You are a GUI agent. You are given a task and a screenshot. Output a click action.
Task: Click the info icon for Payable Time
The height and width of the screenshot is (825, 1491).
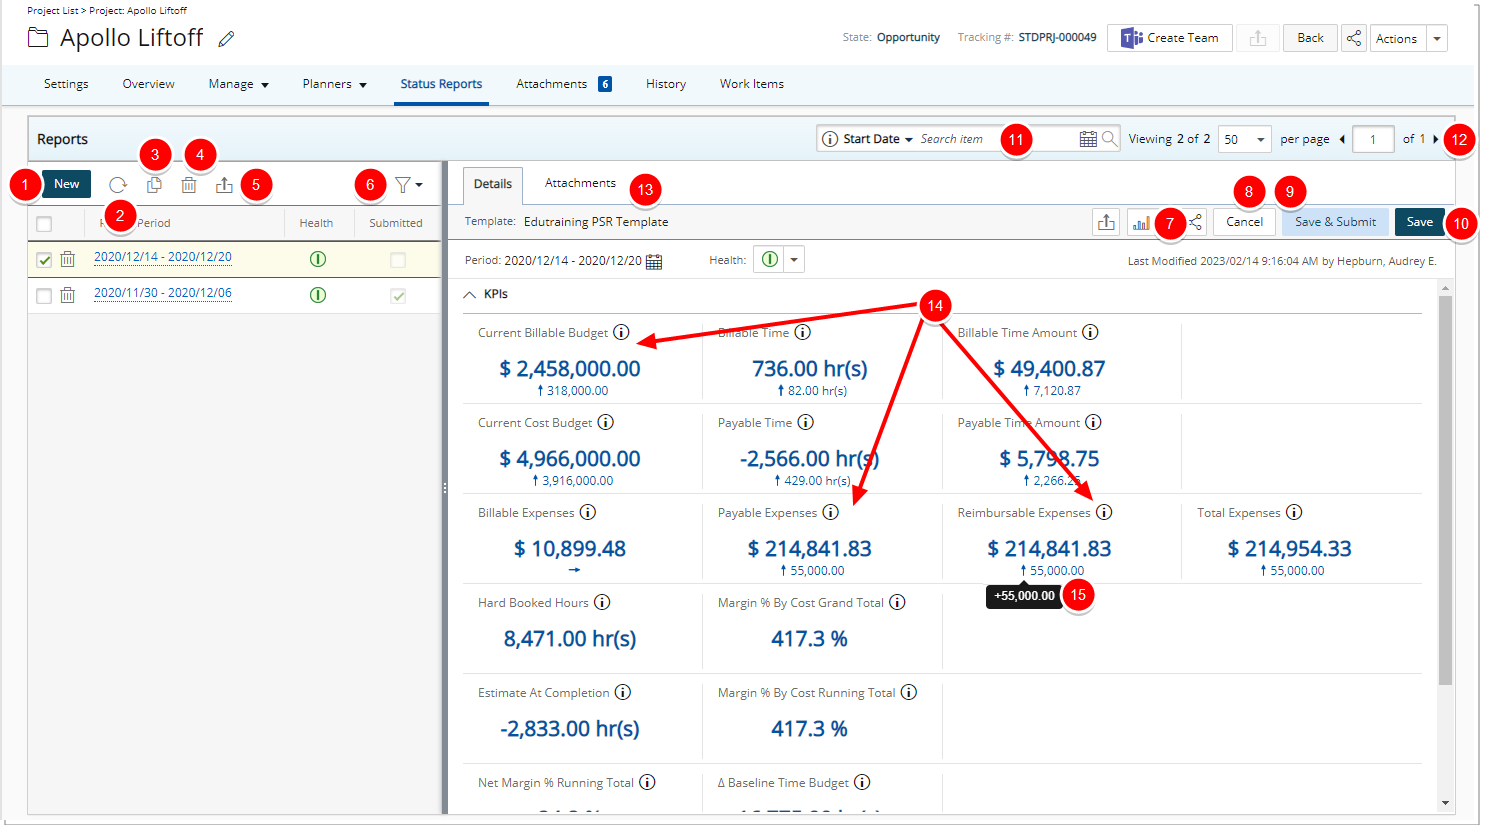point(805,422)
